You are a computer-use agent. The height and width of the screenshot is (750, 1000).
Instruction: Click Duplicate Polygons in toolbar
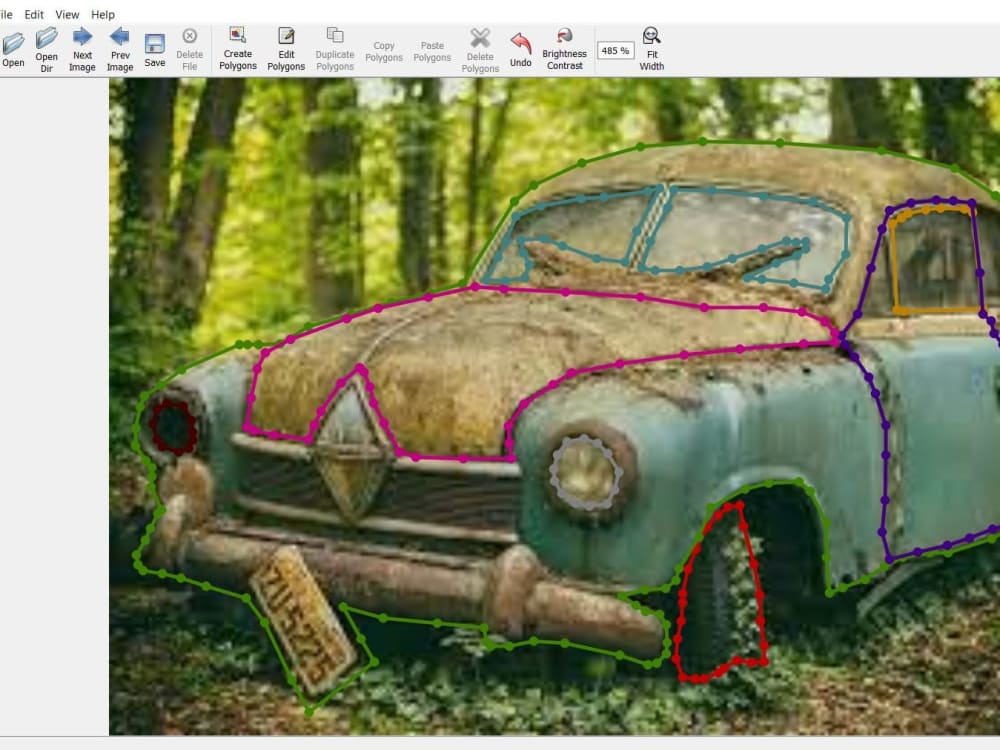coord(335,48)
